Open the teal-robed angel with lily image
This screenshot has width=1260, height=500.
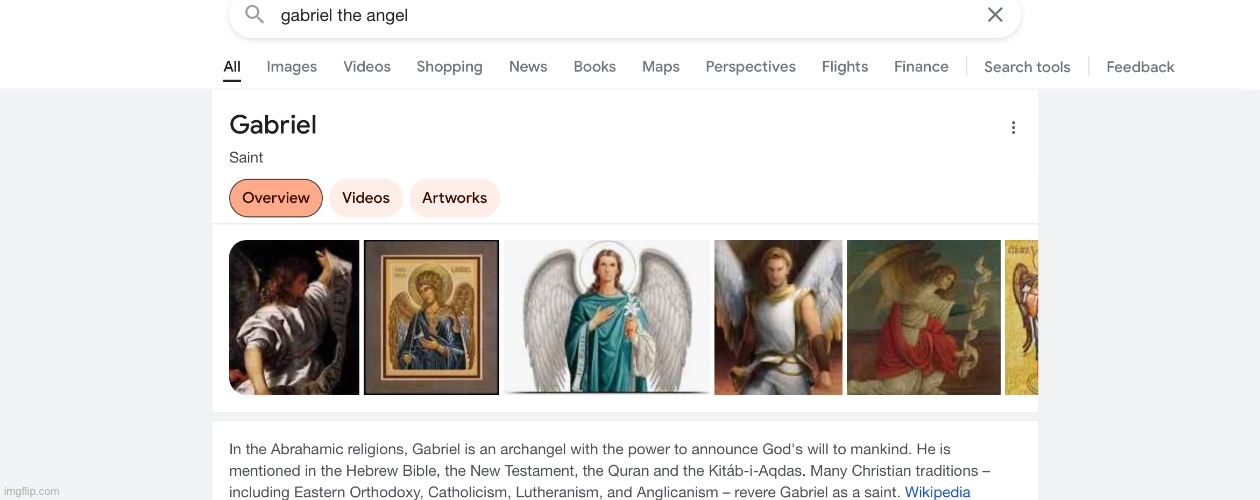607,317
